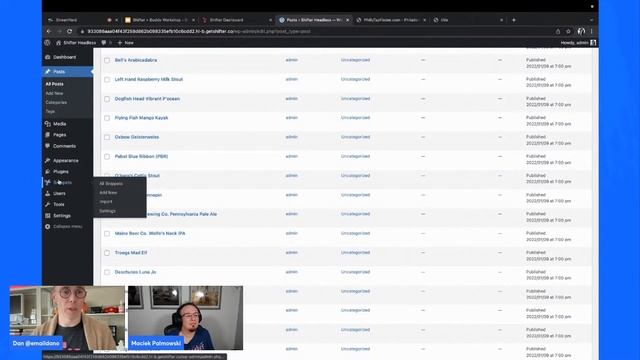Click the admin avatar in the admin bar

[593, 42]
